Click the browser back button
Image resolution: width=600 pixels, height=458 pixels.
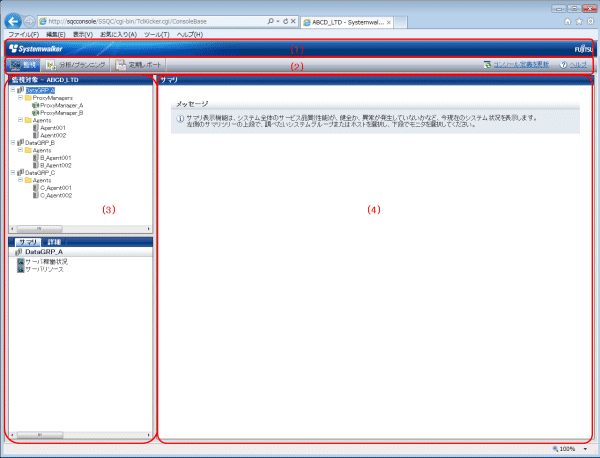click(13, 21)
